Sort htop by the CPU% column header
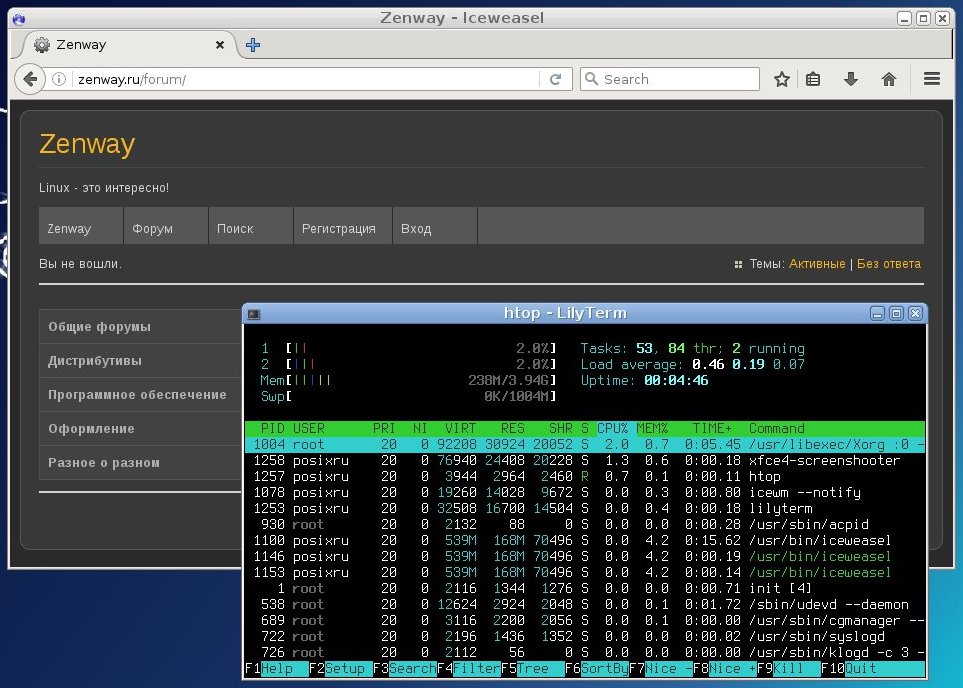This screenshot has width=963, height=688. (612, 428)
